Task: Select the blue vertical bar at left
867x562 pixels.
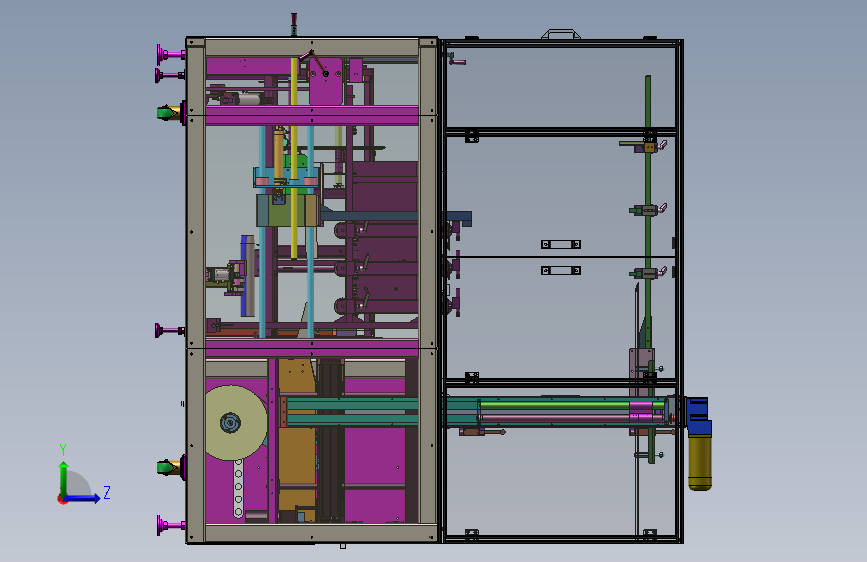Action: pyautogui.click(x=243, y=275)
